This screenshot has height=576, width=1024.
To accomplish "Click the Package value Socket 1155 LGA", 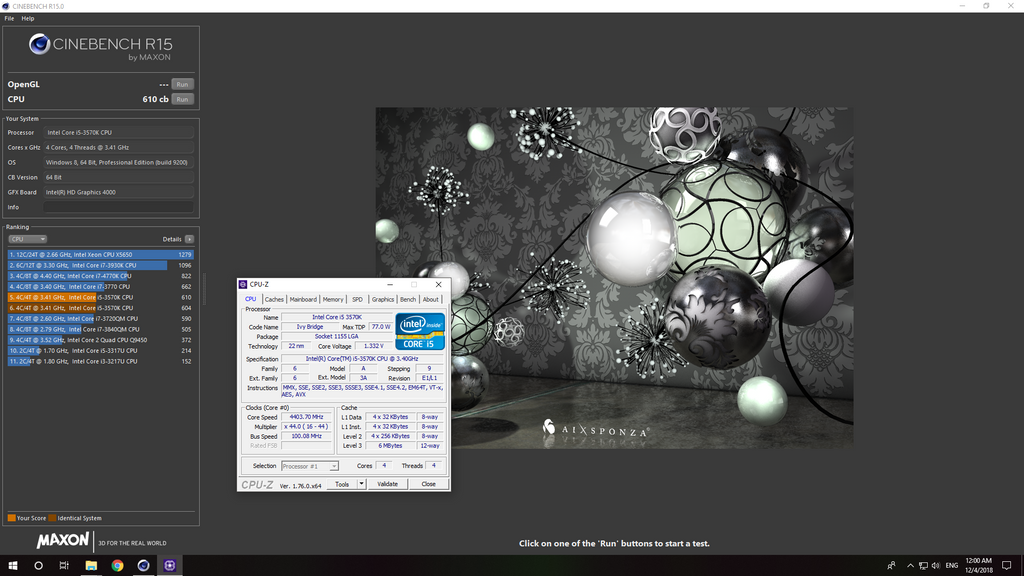I will (x=336, y=336).
